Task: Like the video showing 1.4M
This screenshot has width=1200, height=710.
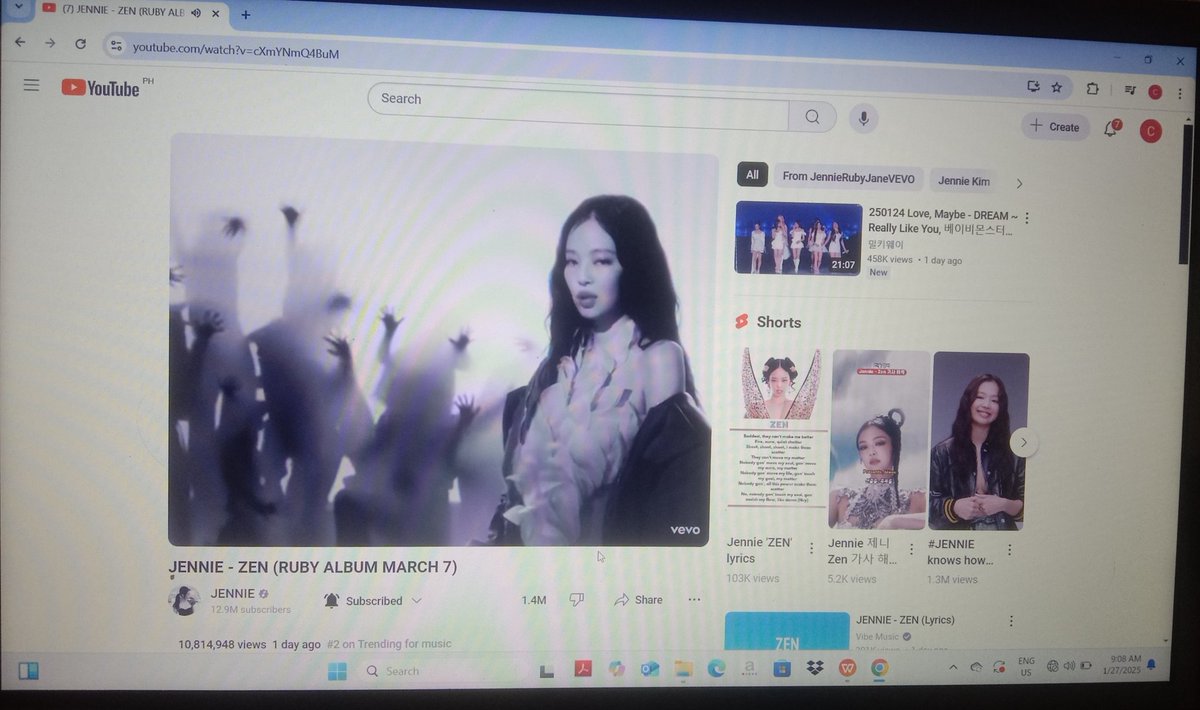Action: (533, 600)
